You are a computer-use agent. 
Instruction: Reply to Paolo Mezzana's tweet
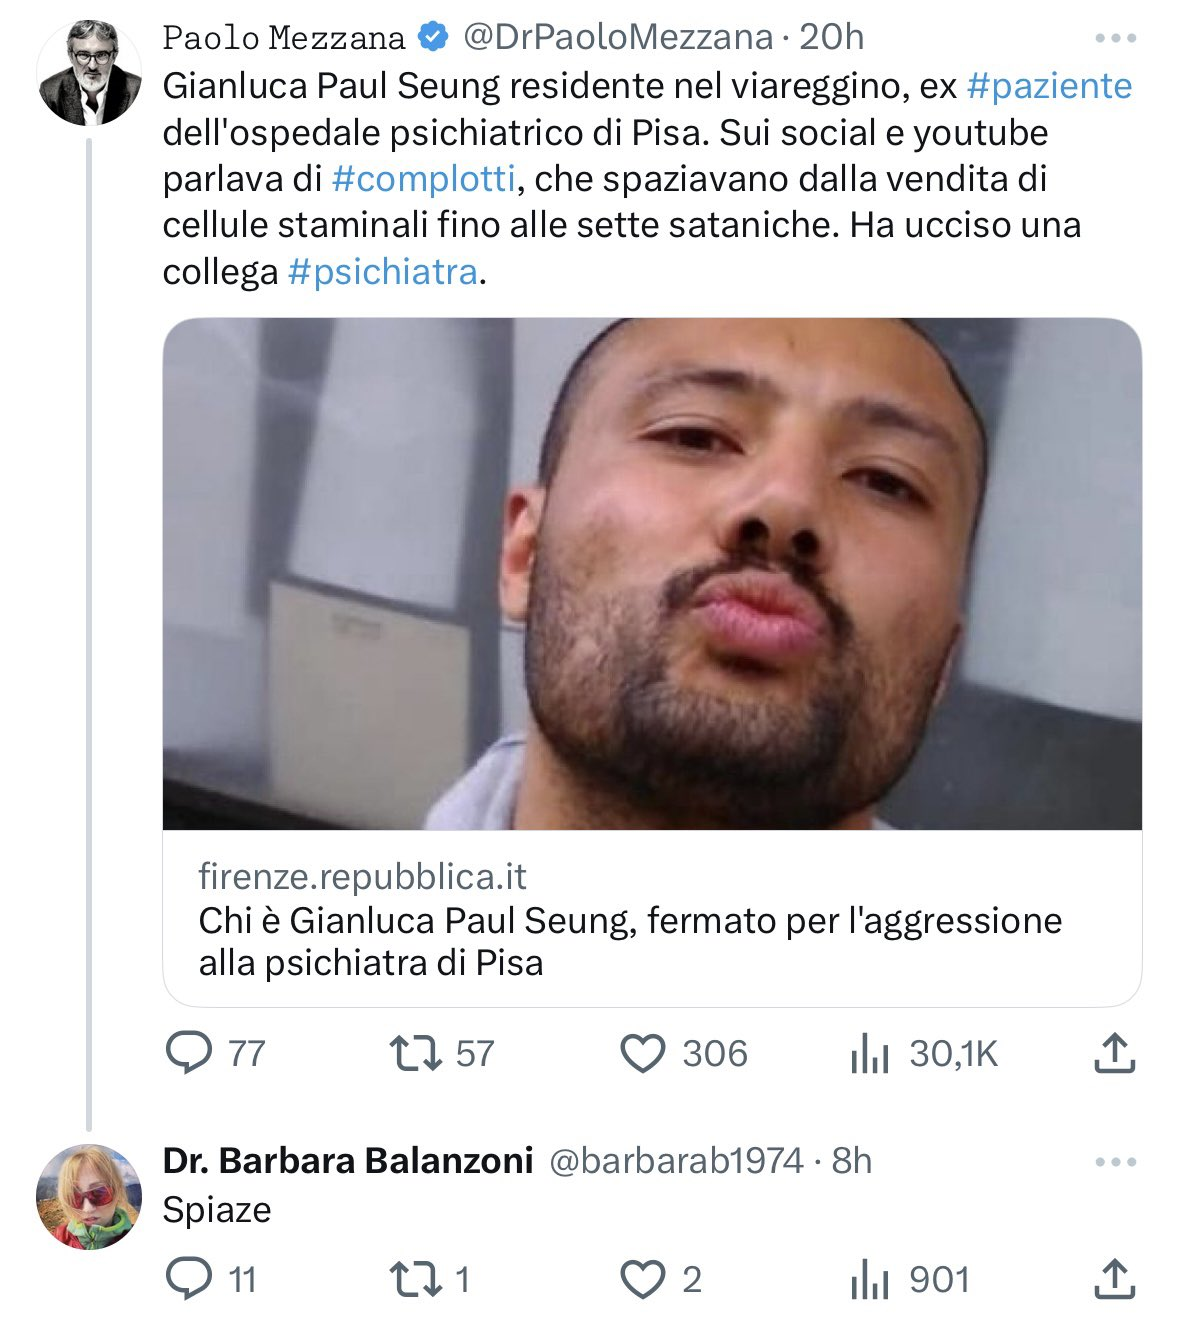coord(188,1053)
